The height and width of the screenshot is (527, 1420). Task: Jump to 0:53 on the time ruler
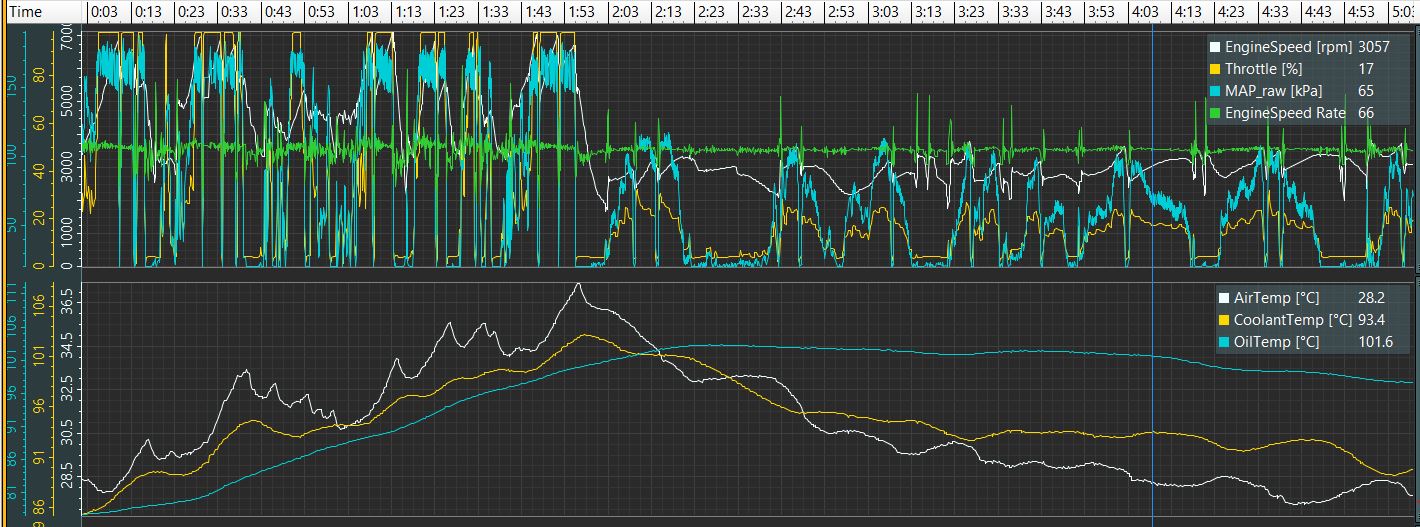(321, 12)
